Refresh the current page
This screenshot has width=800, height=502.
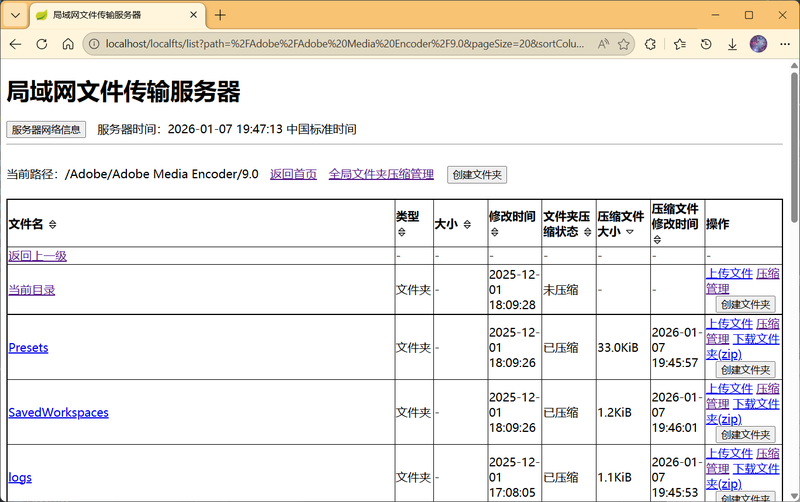(42, 44)
